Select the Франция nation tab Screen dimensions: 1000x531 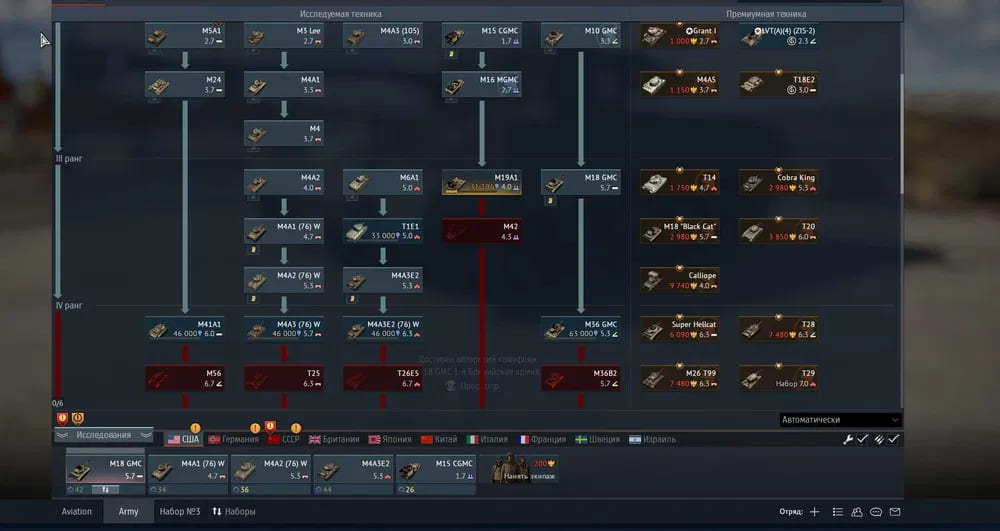click(x=542, y=439)
